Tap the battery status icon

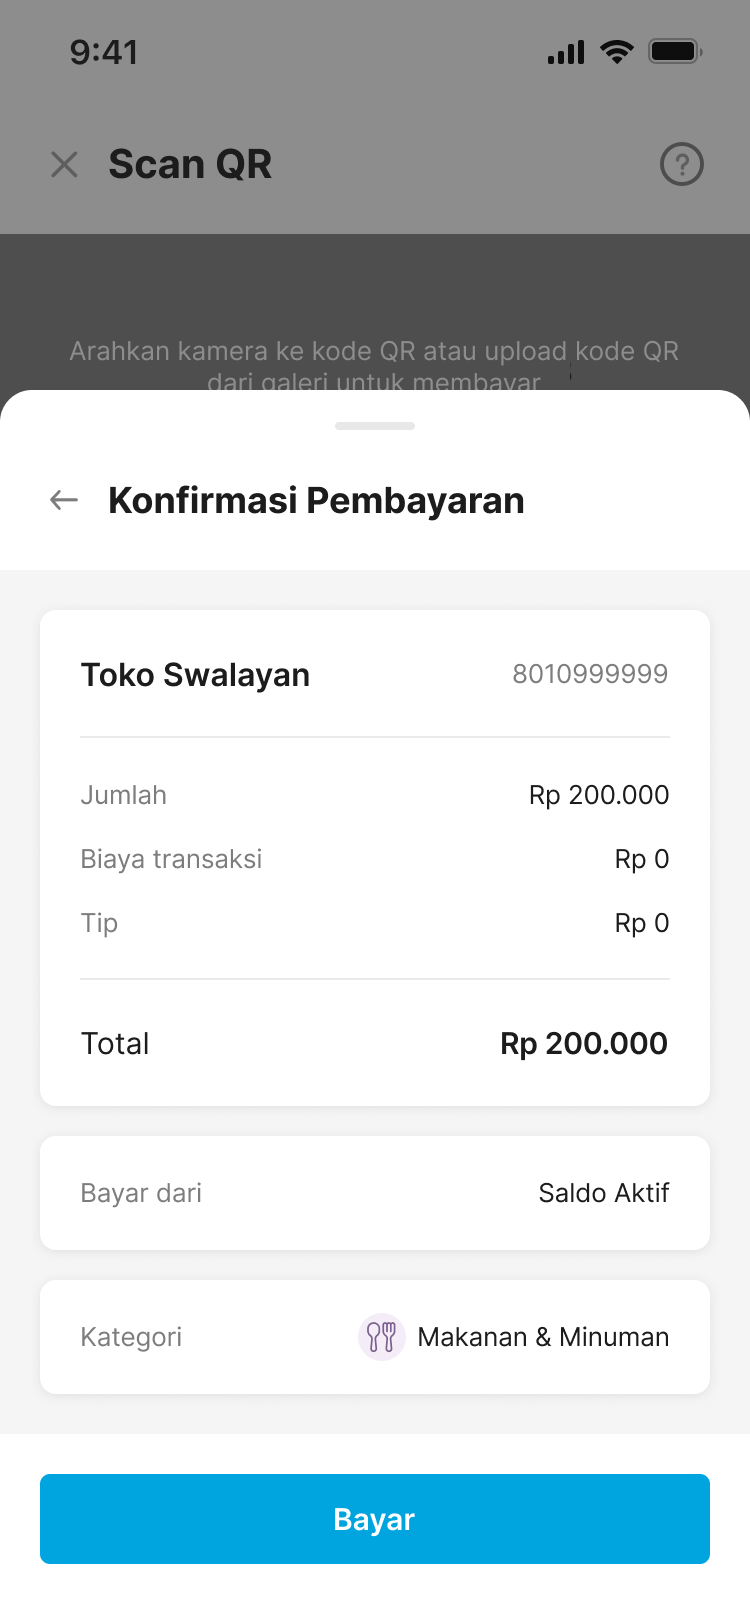tap(675, 52)
